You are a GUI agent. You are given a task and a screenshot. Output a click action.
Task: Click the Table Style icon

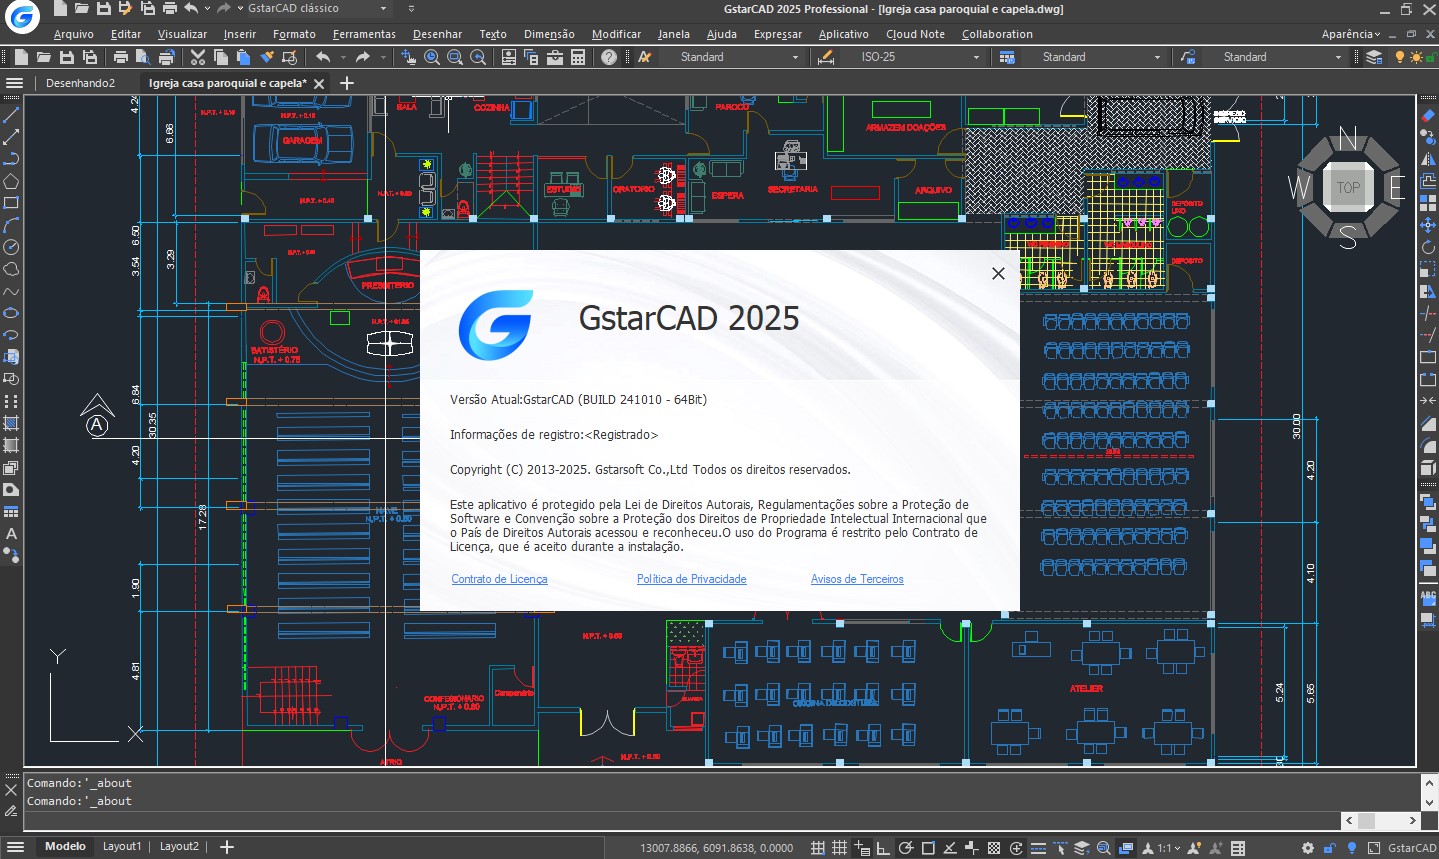[1007, 57]
